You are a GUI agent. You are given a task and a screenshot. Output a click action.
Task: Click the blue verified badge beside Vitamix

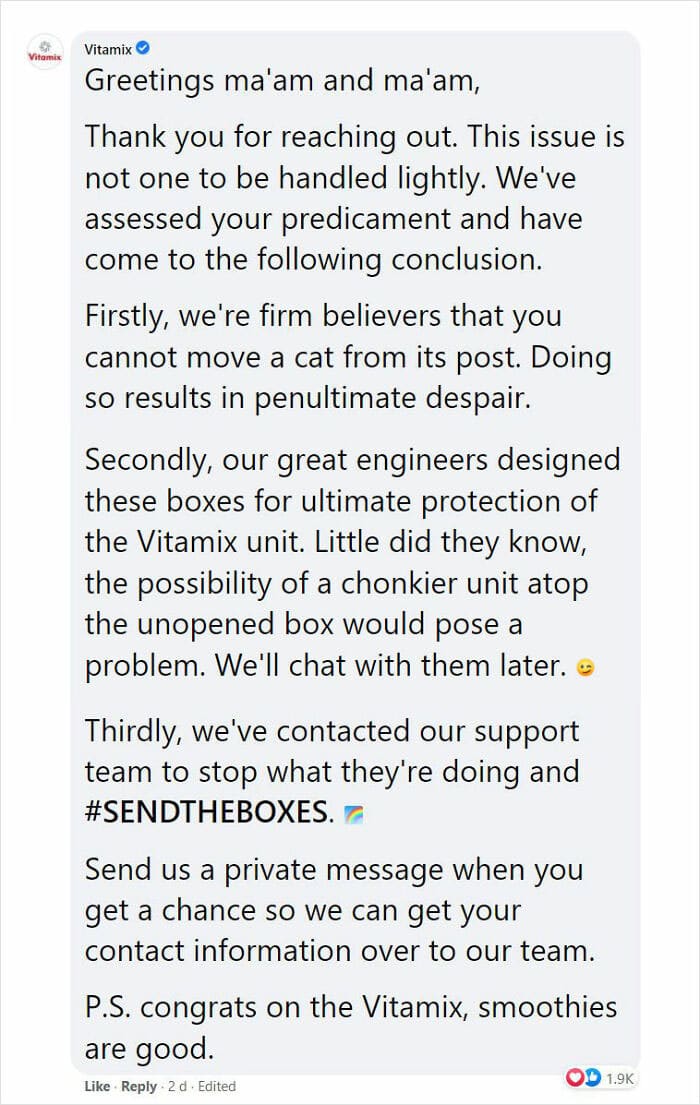(142, 48)
